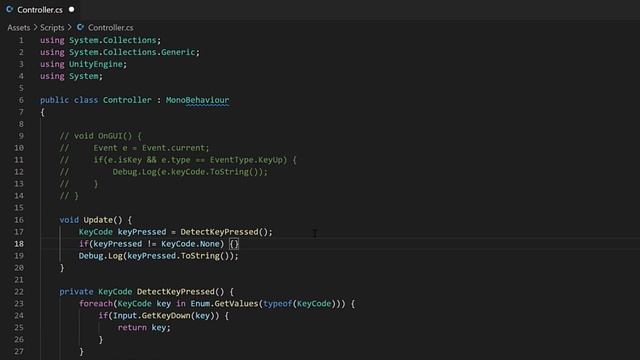Click 'using System.Collections.Generic;' line
640x360 pixels.
tap(120, 52)
